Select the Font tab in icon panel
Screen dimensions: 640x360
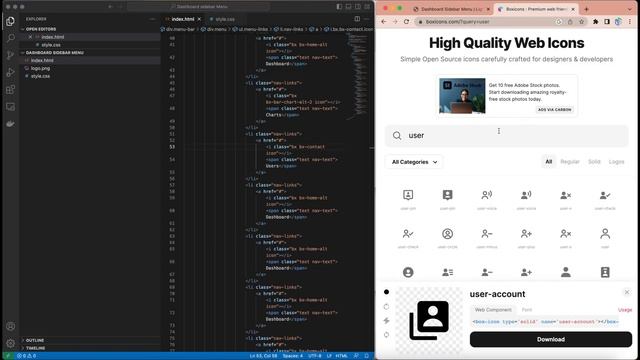click(527, 310)
